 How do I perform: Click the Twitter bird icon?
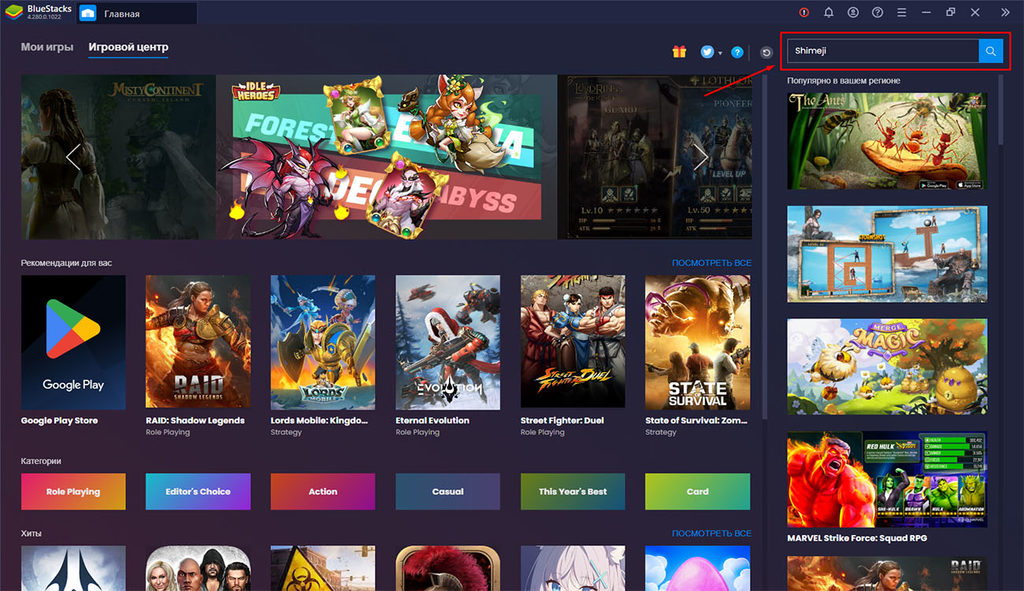click(707, 52)
